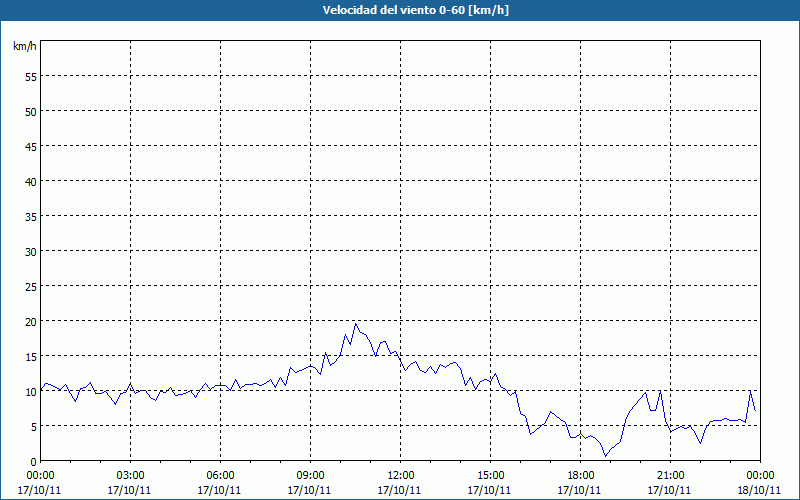Select the 55 label on the y-axis
800x500 pixels.
pos(30,76)
